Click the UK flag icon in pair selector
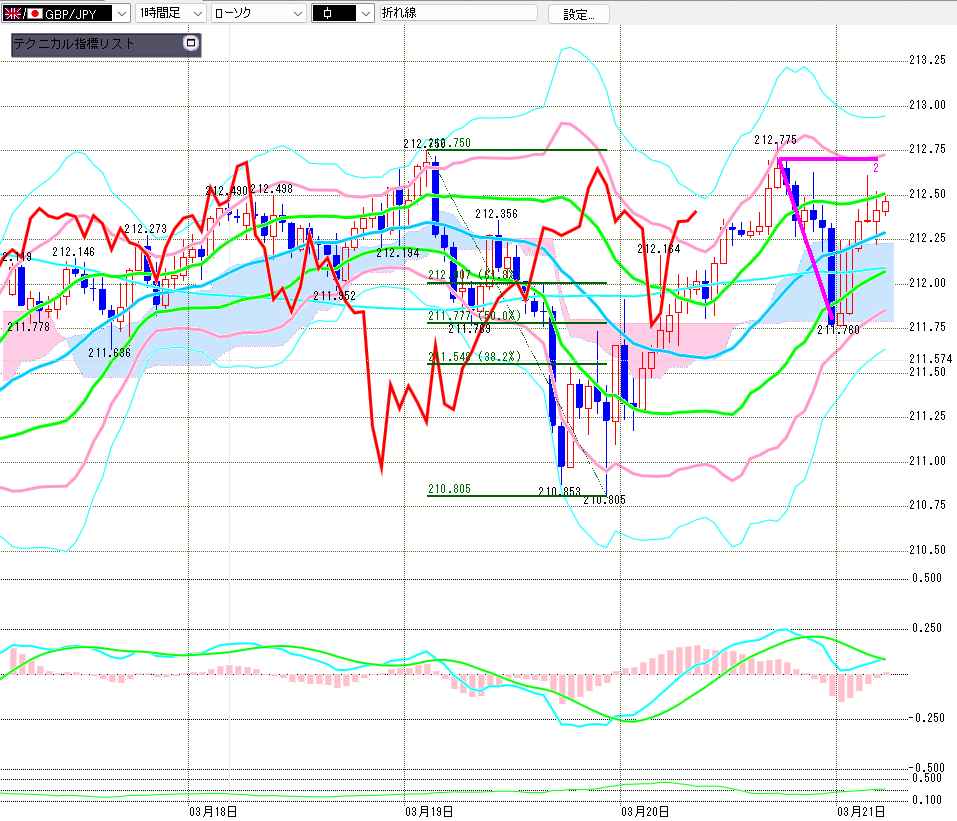Screen dimensions: 957x821 (12, 13)
